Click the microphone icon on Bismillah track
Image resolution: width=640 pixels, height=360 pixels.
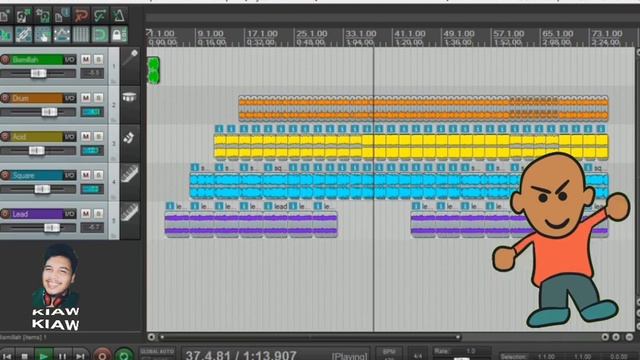pos(130,59)
